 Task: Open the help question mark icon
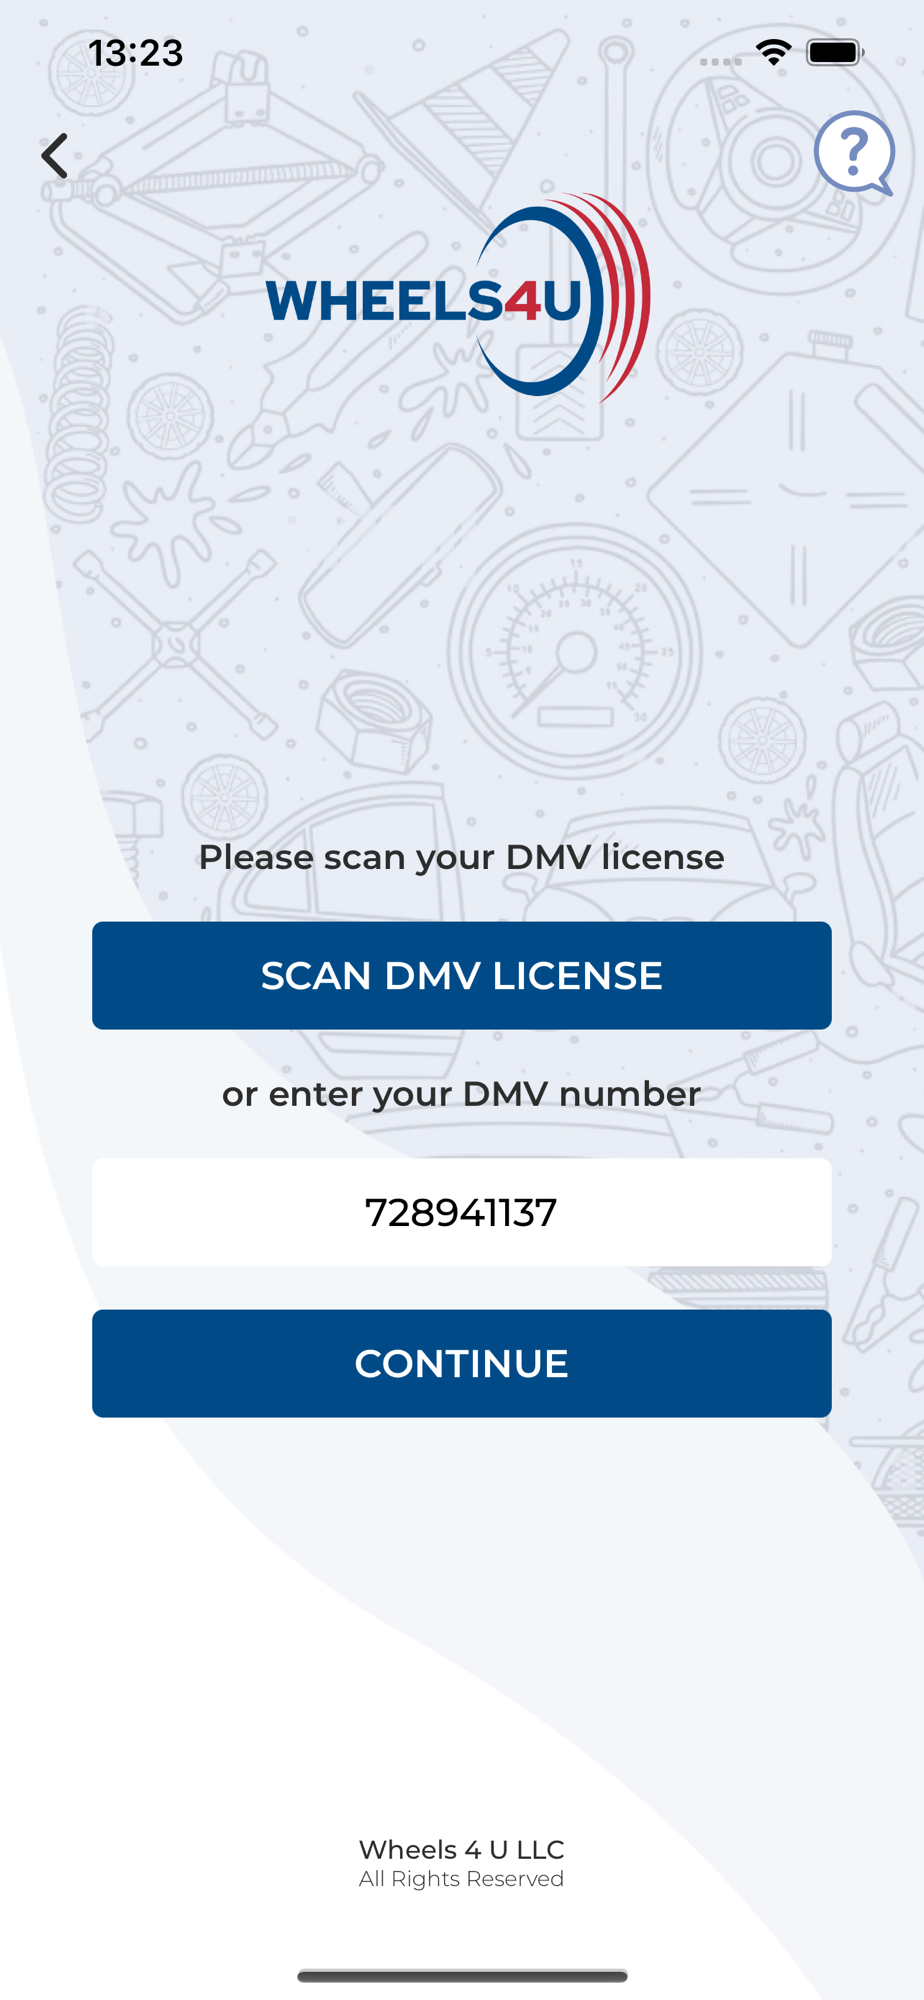click(854, 153)
